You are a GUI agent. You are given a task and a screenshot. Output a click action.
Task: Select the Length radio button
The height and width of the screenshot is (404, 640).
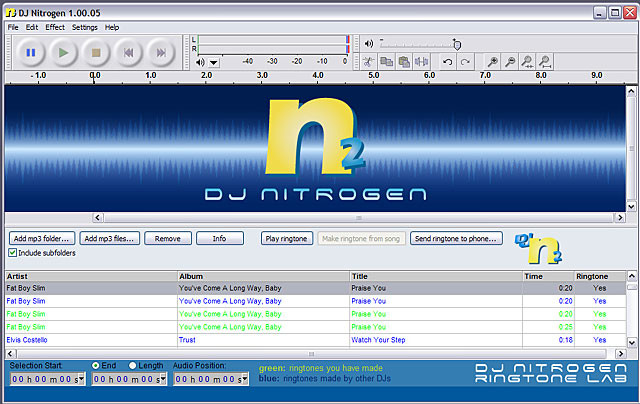pos(132,366)
